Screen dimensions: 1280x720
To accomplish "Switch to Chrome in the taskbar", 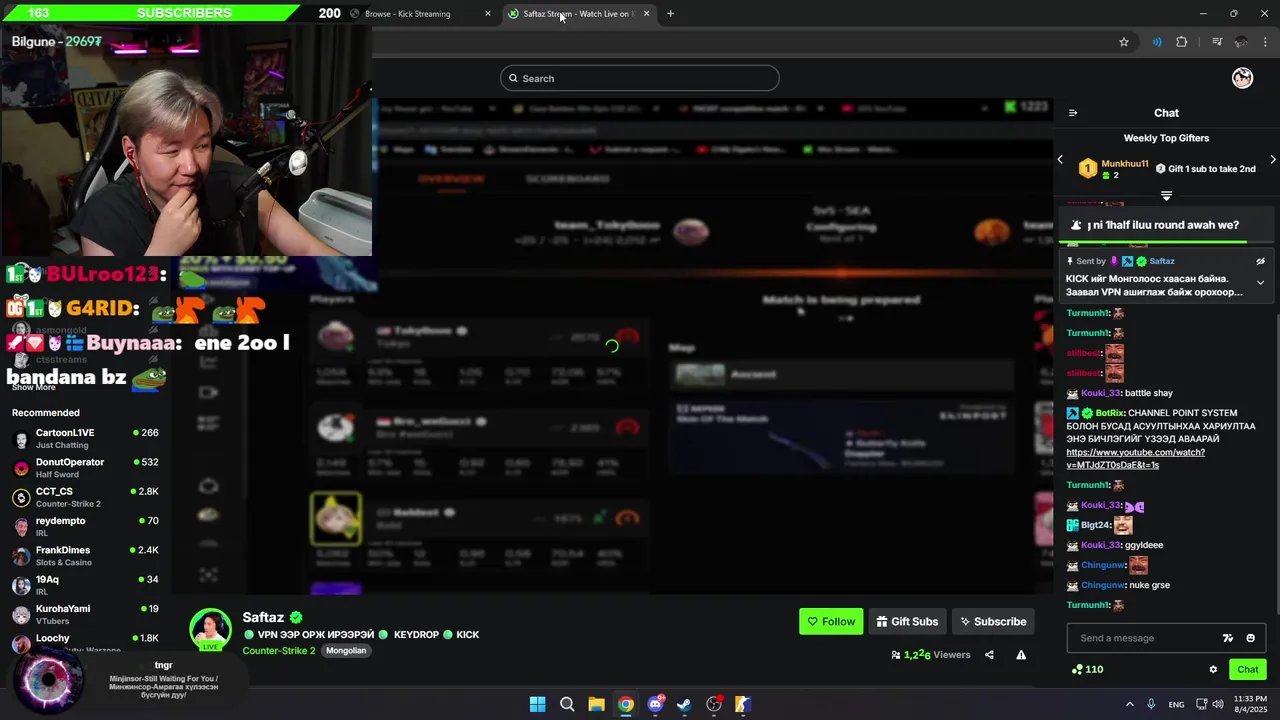I will point(625,704).
